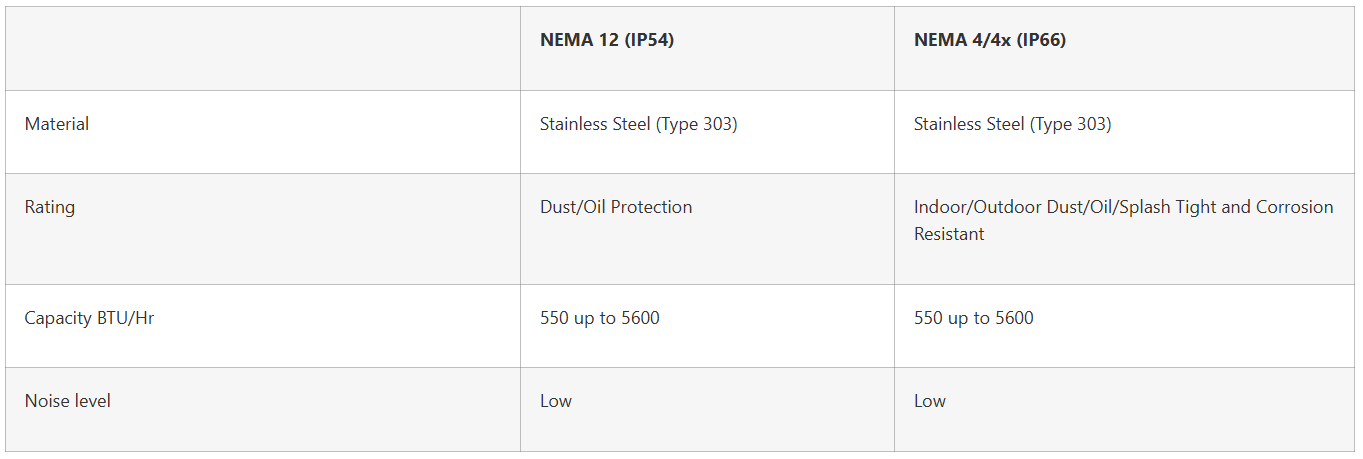The image size is (1363, 459).
Task: Select the Rating row label
Action: coord(50,207)
